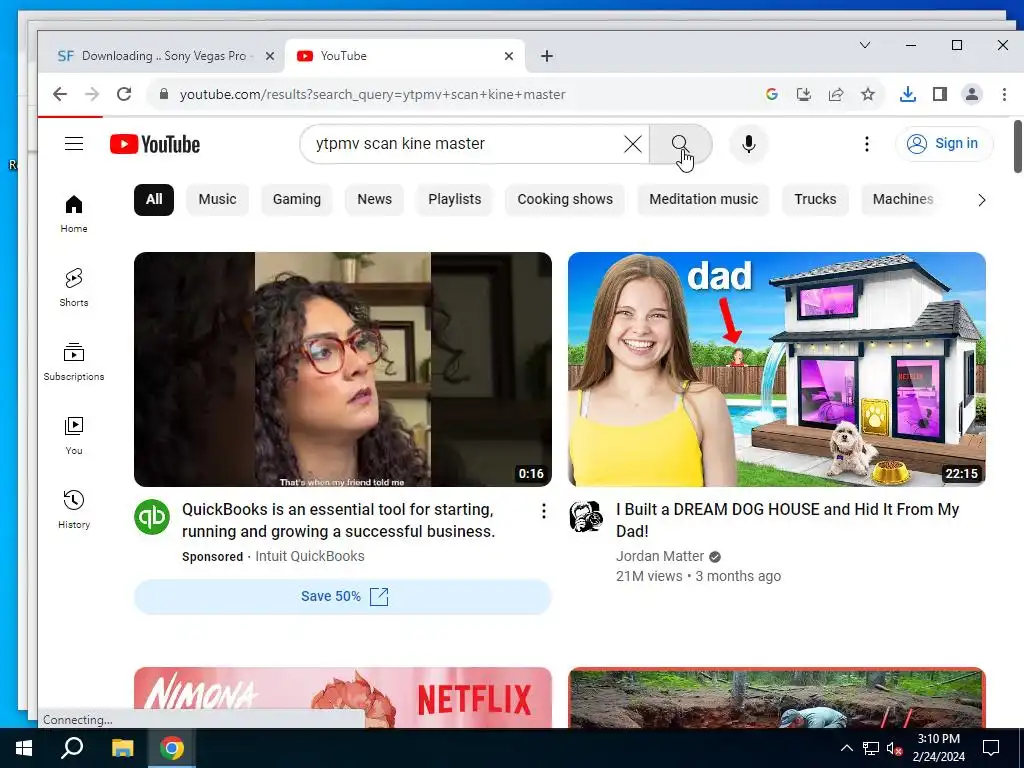Screen dimensions: 1024x768
Task: Open File Explorer from the taskbar
Action: (x=122, y=748)
